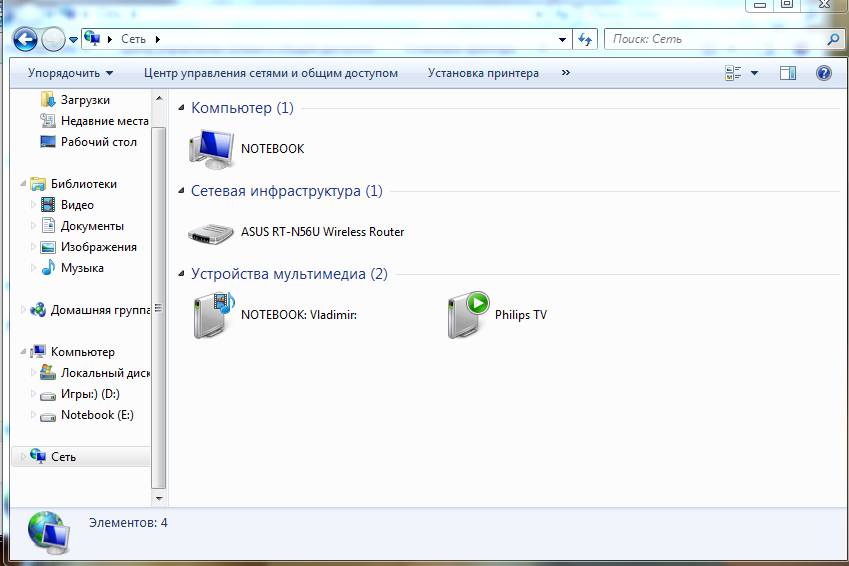Click the change view icon

coord(733,73)
